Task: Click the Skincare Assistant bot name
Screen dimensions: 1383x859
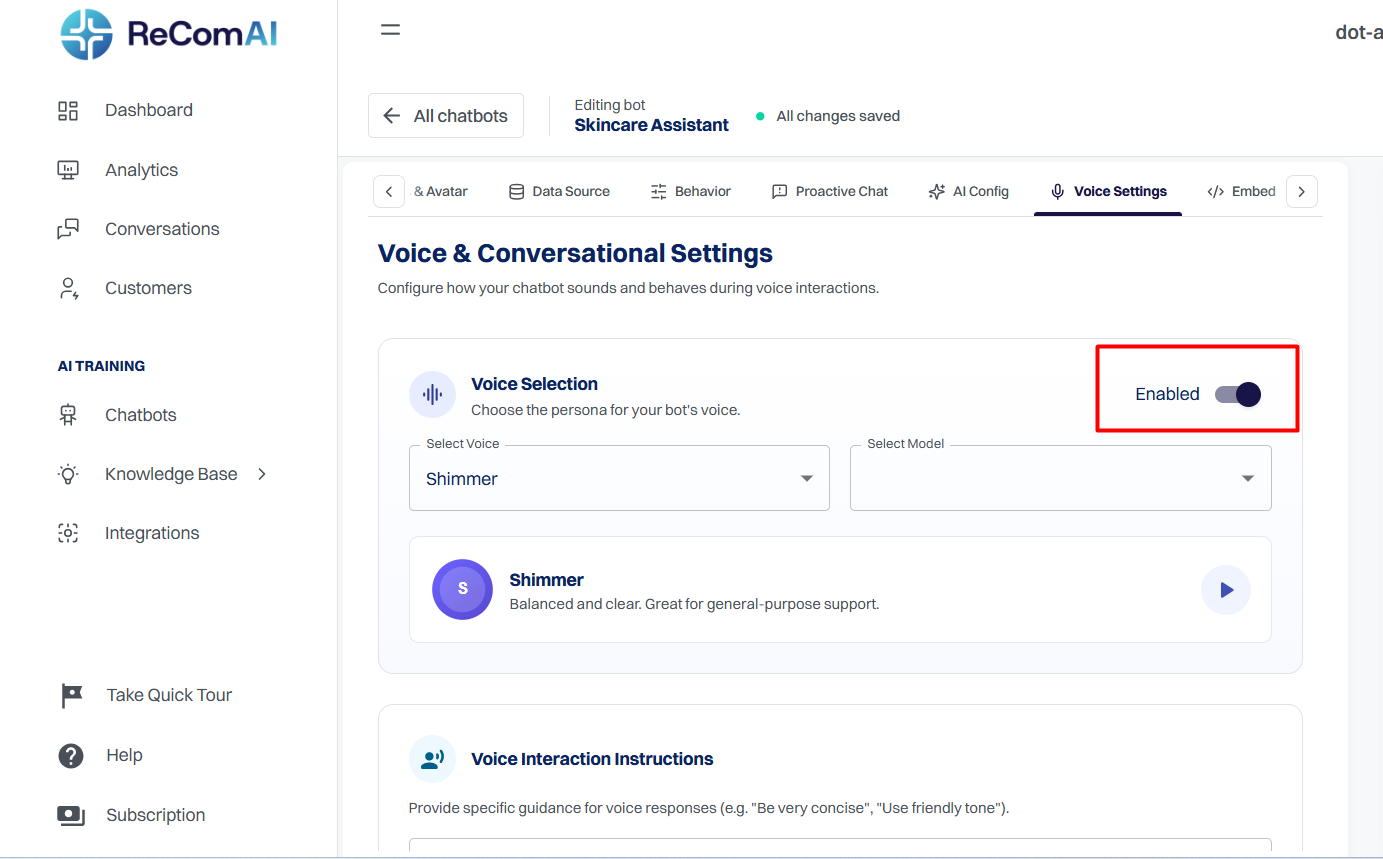Action: coord(651,125)
